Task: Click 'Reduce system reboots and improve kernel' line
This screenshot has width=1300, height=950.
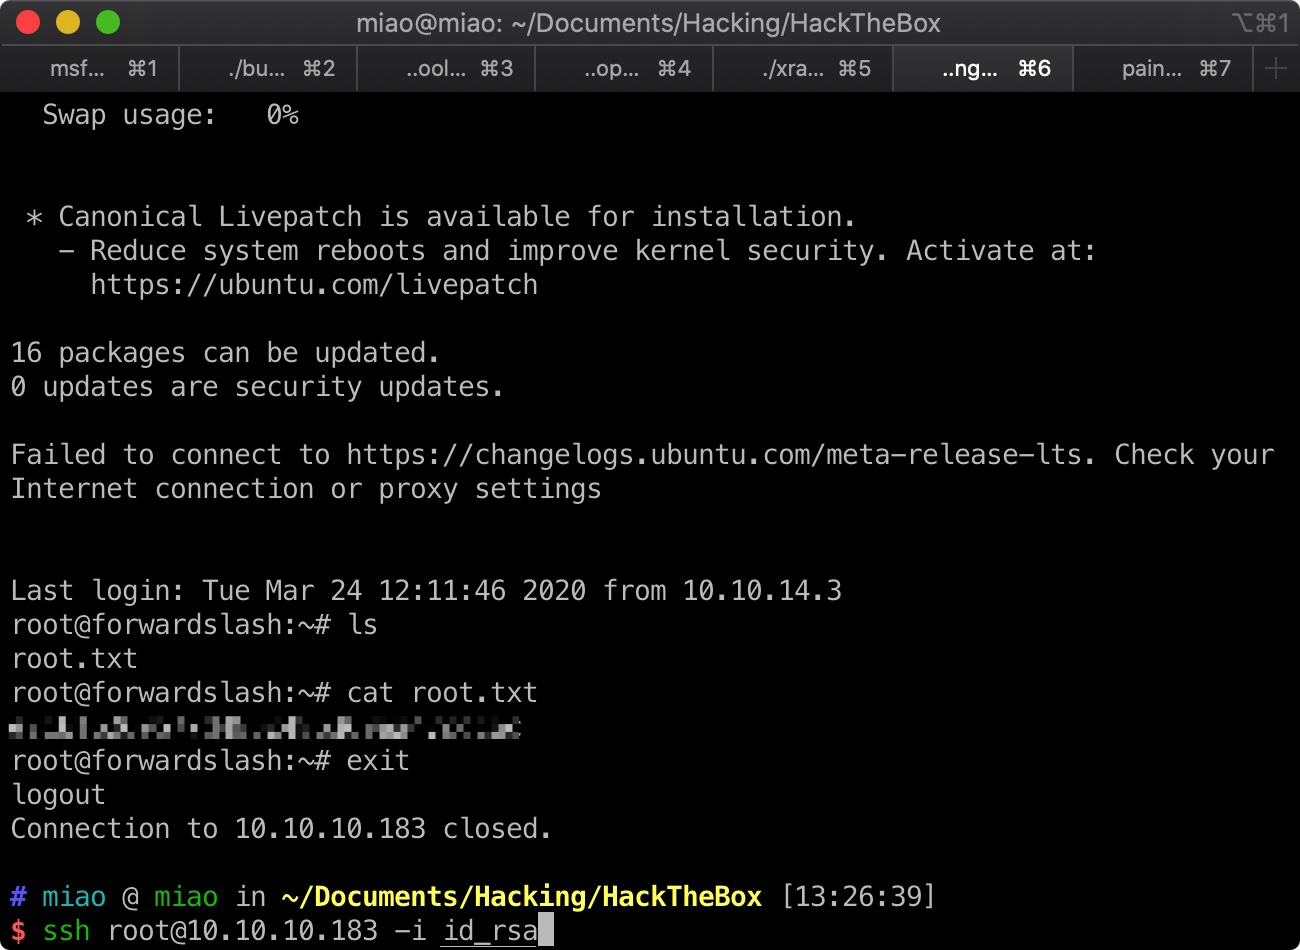Action: point(578,251)
